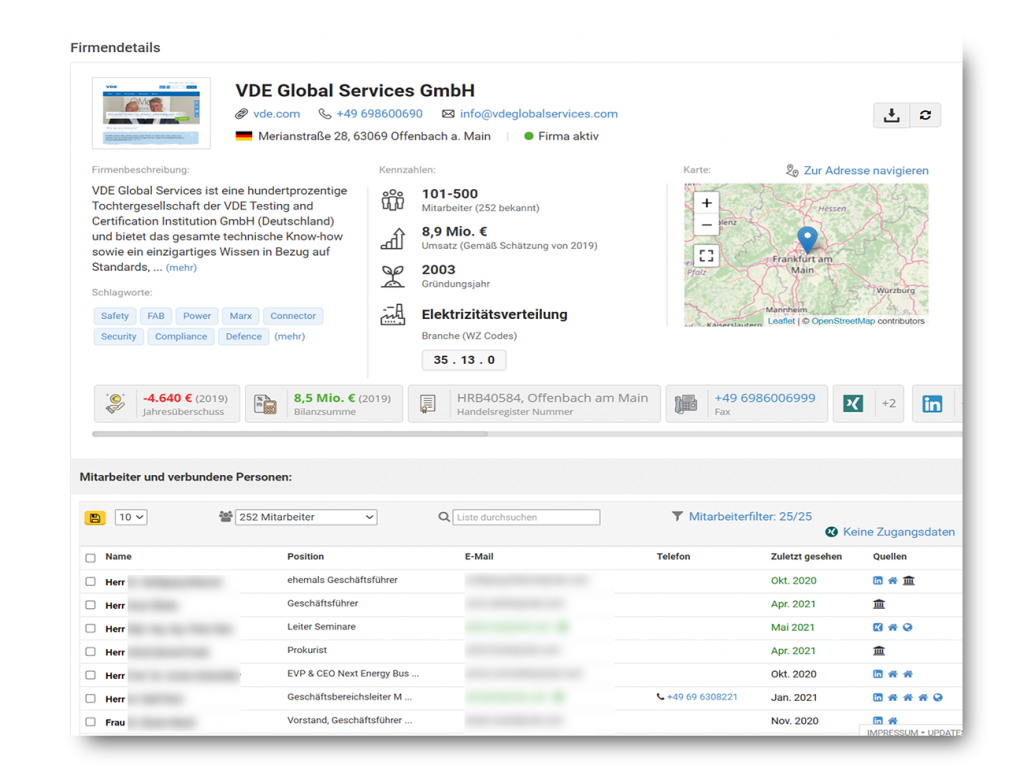Click the blue map location marker
1024x768 pixels.
(x=807, y=239)
